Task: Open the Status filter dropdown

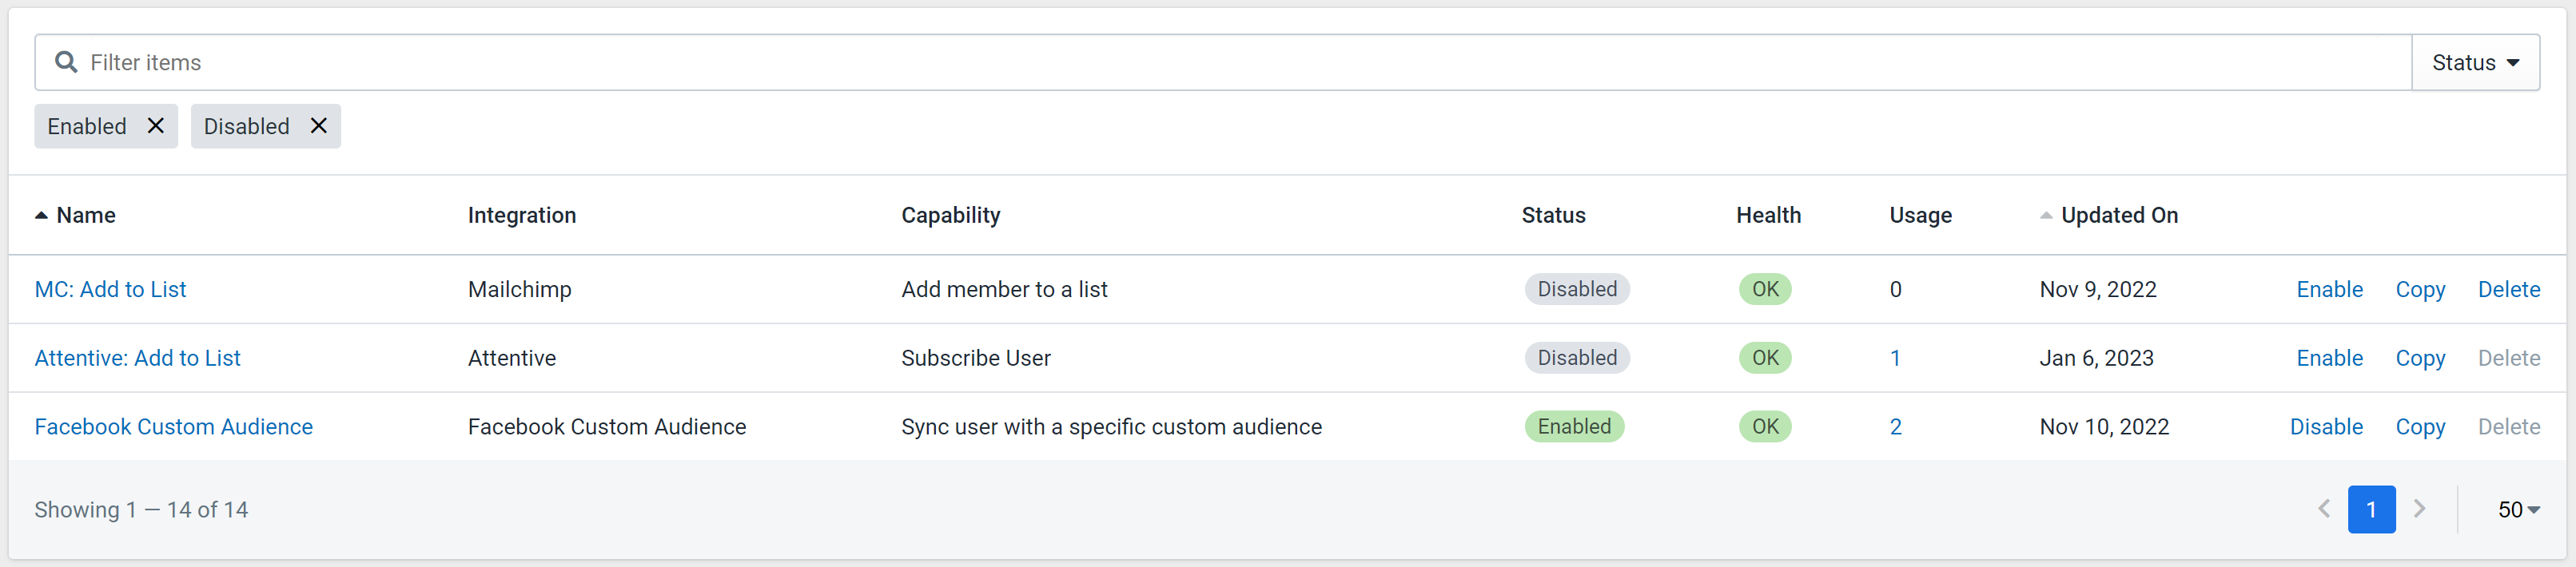Action: (x=2475, y=62)
